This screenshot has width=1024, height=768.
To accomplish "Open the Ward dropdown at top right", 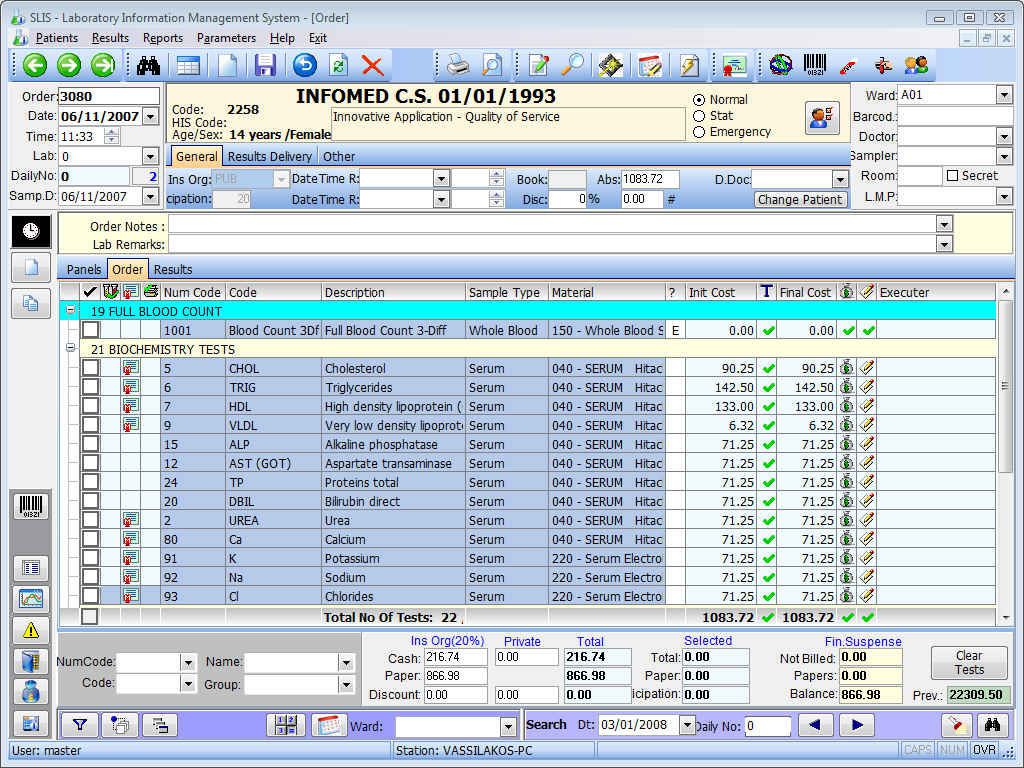I will pyautogui.click(x=1004, y=95).
